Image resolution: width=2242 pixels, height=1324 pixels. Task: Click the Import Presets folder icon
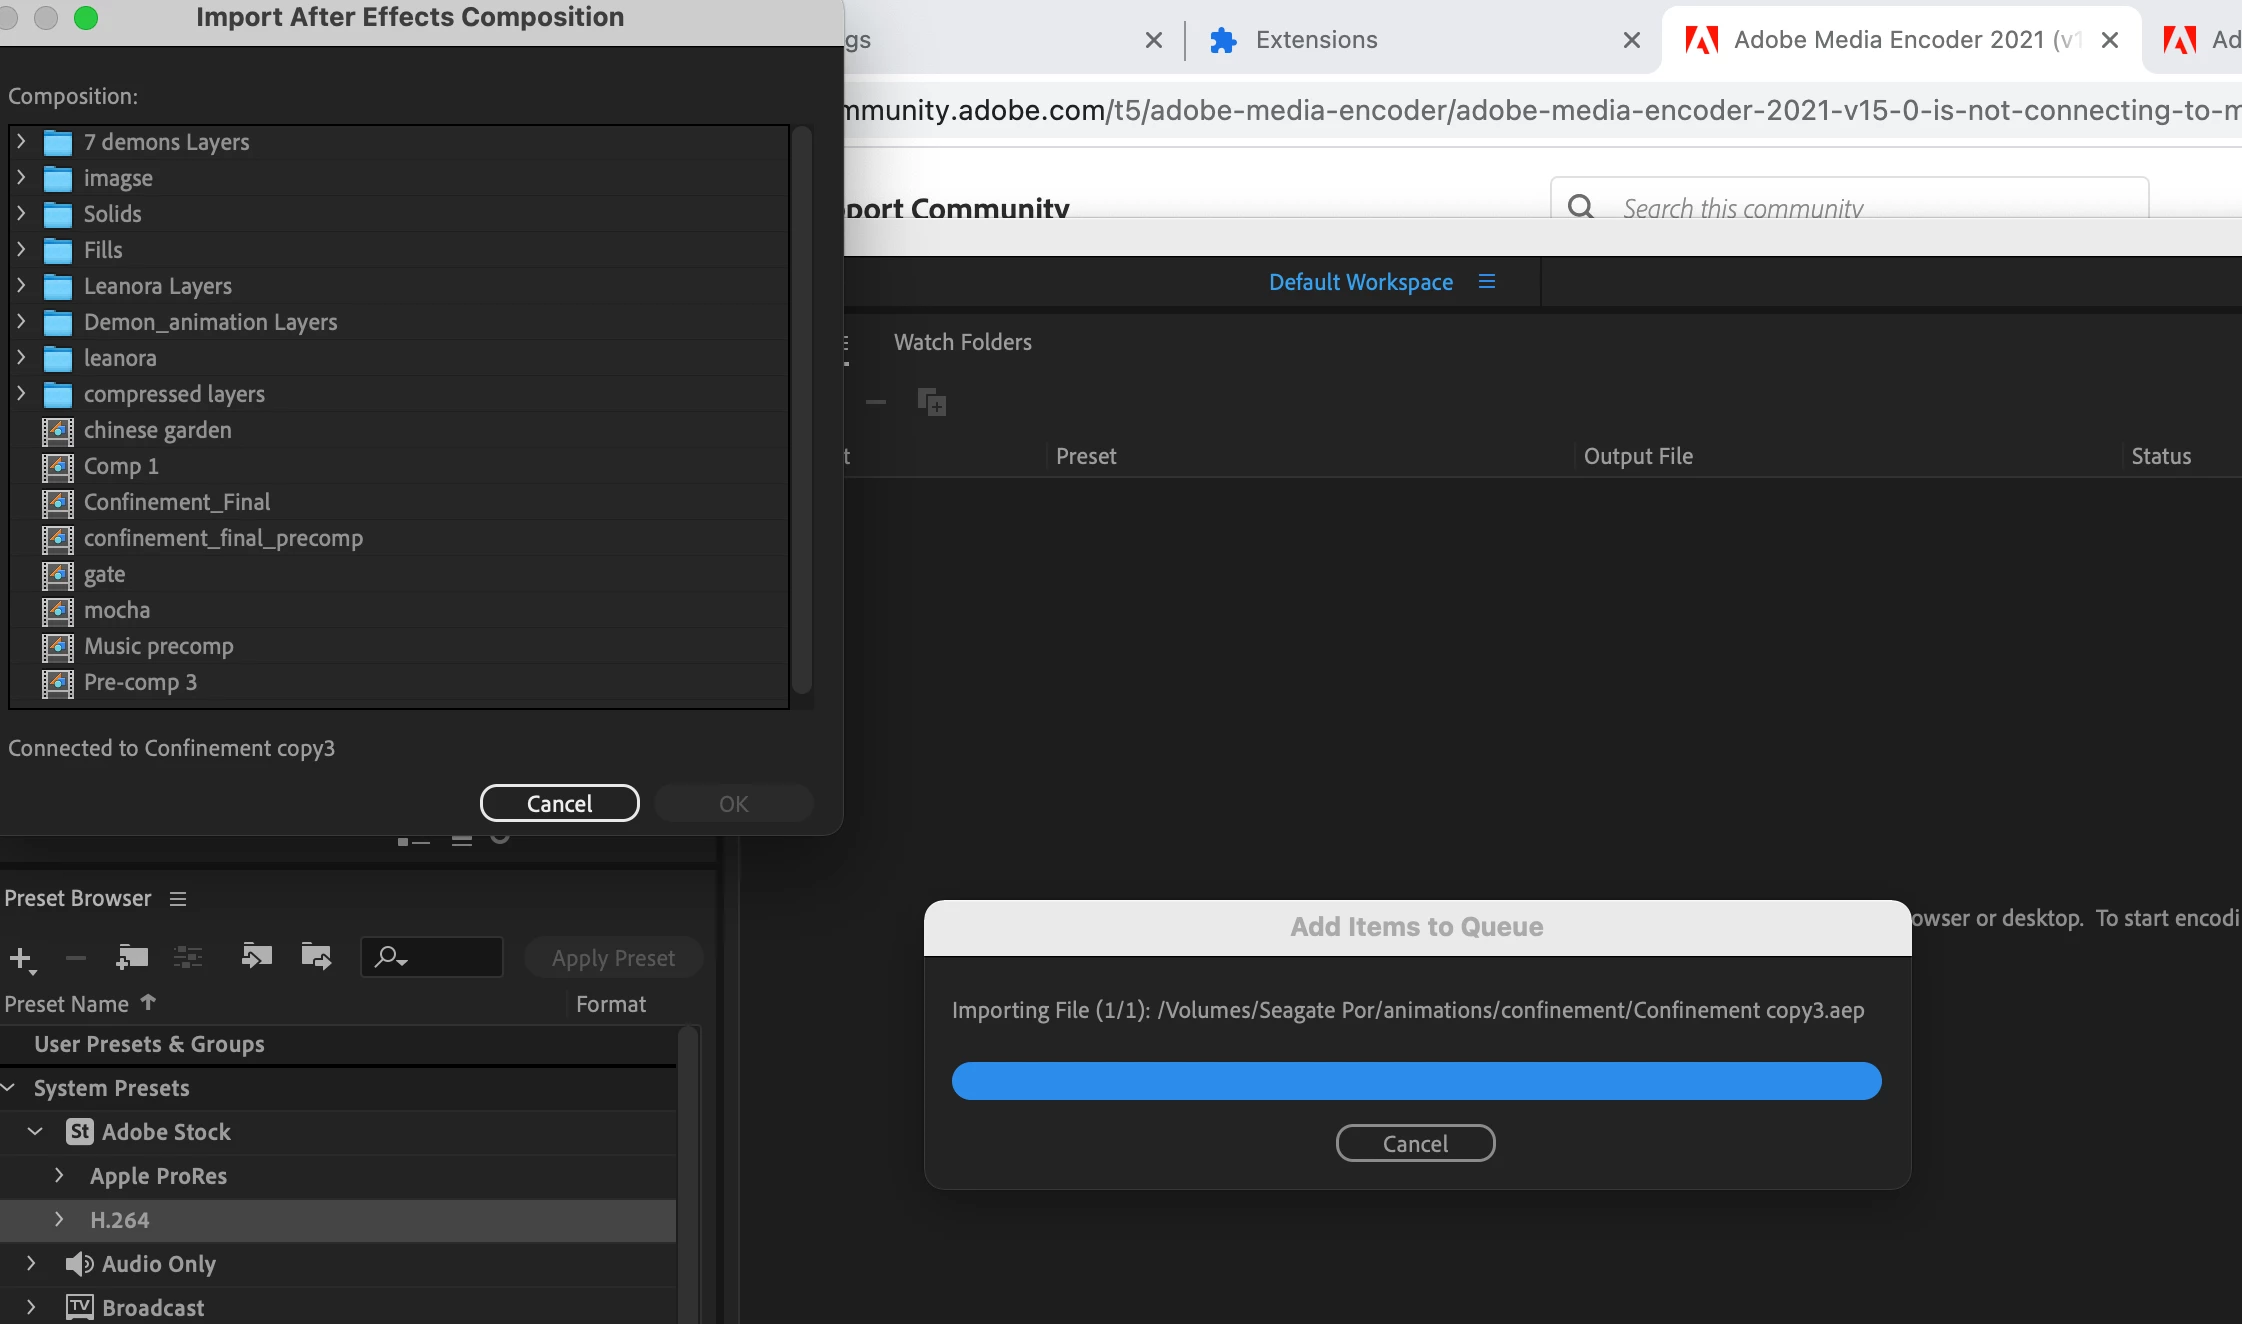256,956
